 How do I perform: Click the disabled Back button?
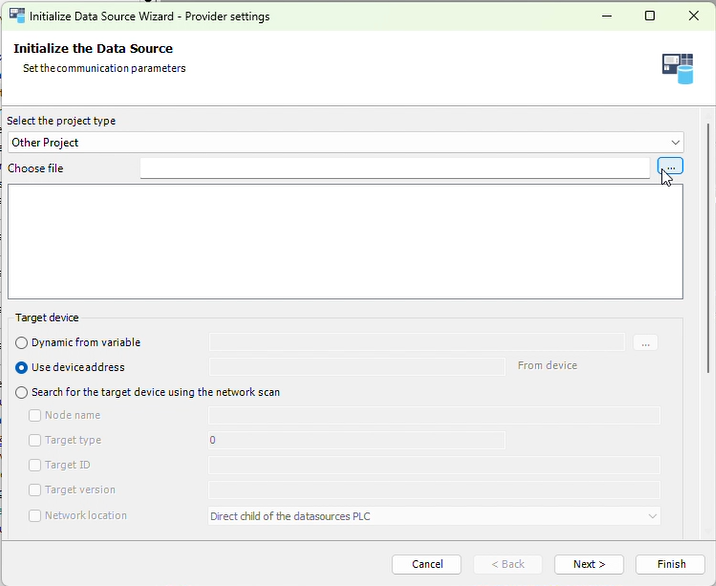pyautogui.click(x=508, y=565)
